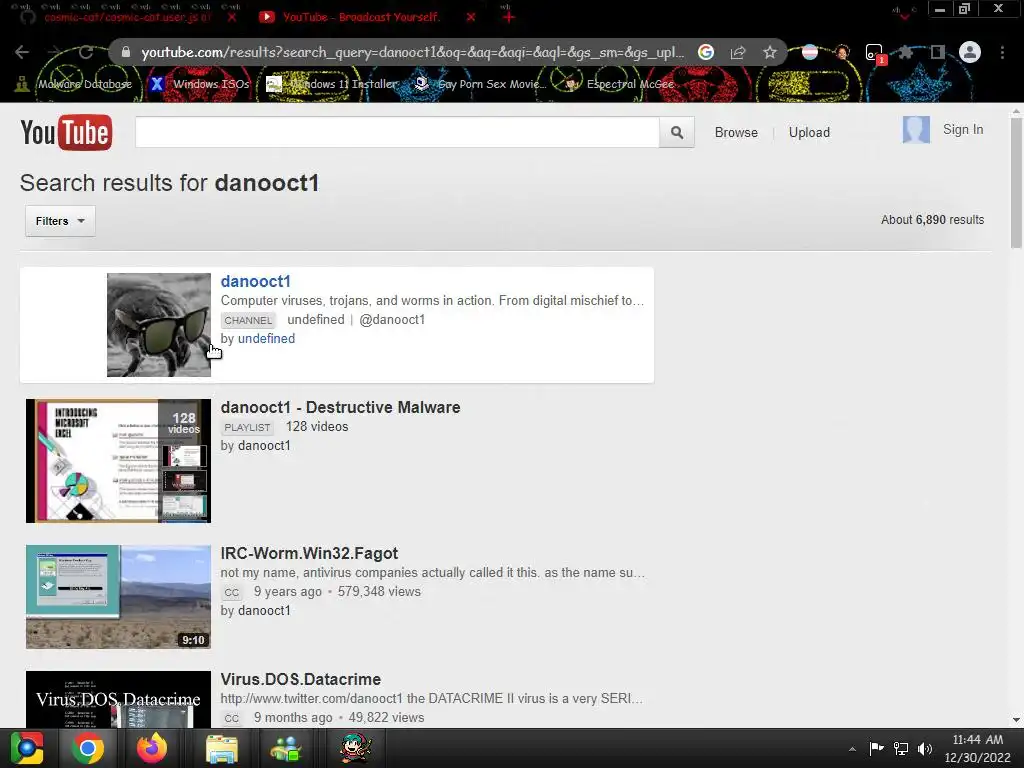Viewport: 1024px width, 768px height.
Task: Open the danooct1 channel title link
Action: [x=255, y=281]
